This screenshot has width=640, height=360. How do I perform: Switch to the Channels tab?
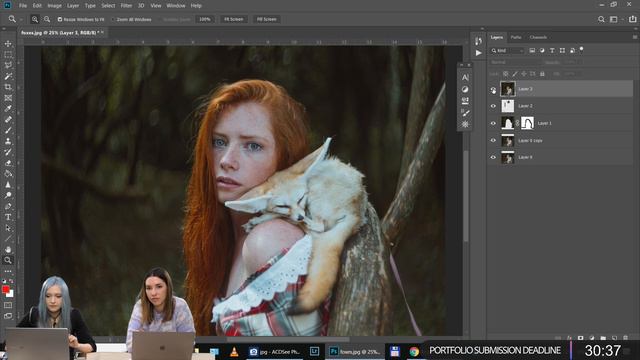tap(538, 37)
